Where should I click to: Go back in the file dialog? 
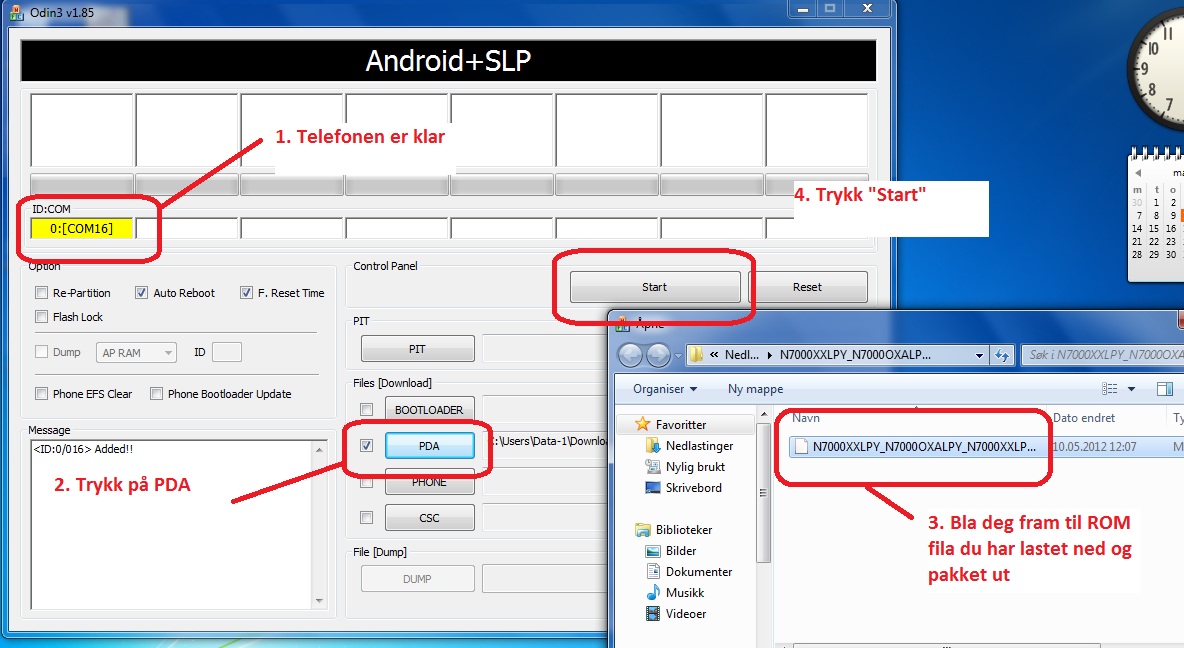tap(631, 354)
